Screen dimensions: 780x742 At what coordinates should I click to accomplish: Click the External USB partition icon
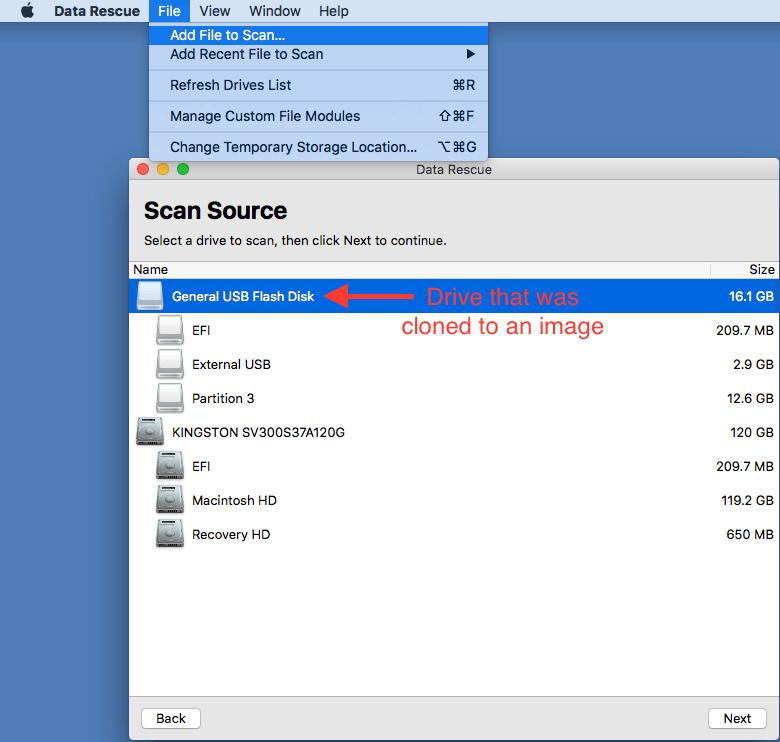click(170, 364)
